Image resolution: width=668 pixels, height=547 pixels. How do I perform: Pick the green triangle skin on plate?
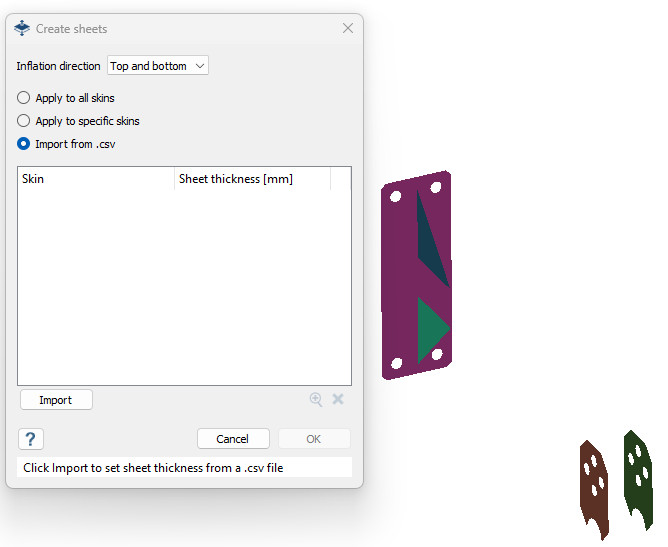[x=431, y=329]
